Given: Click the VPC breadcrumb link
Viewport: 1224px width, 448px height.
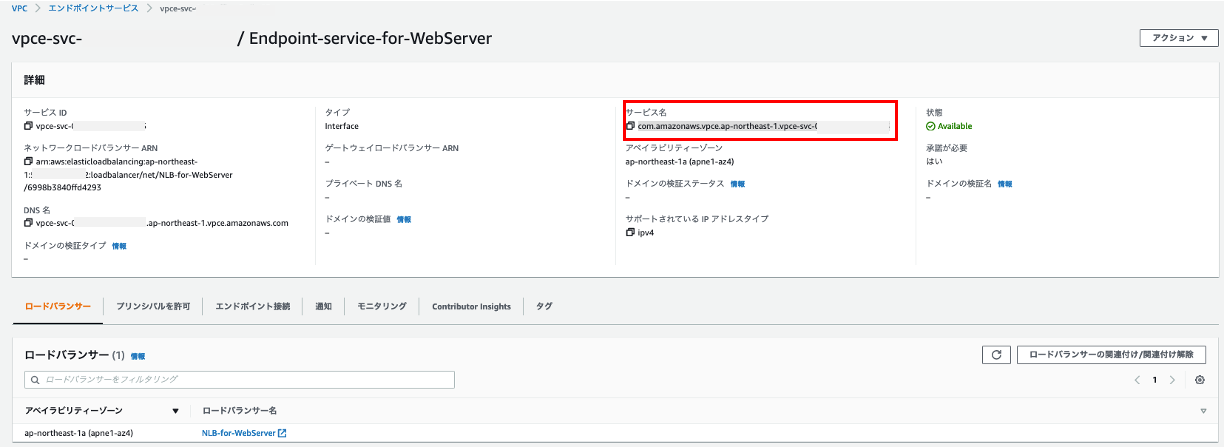Looking at the screenshot, I should (x=19, y=8).
